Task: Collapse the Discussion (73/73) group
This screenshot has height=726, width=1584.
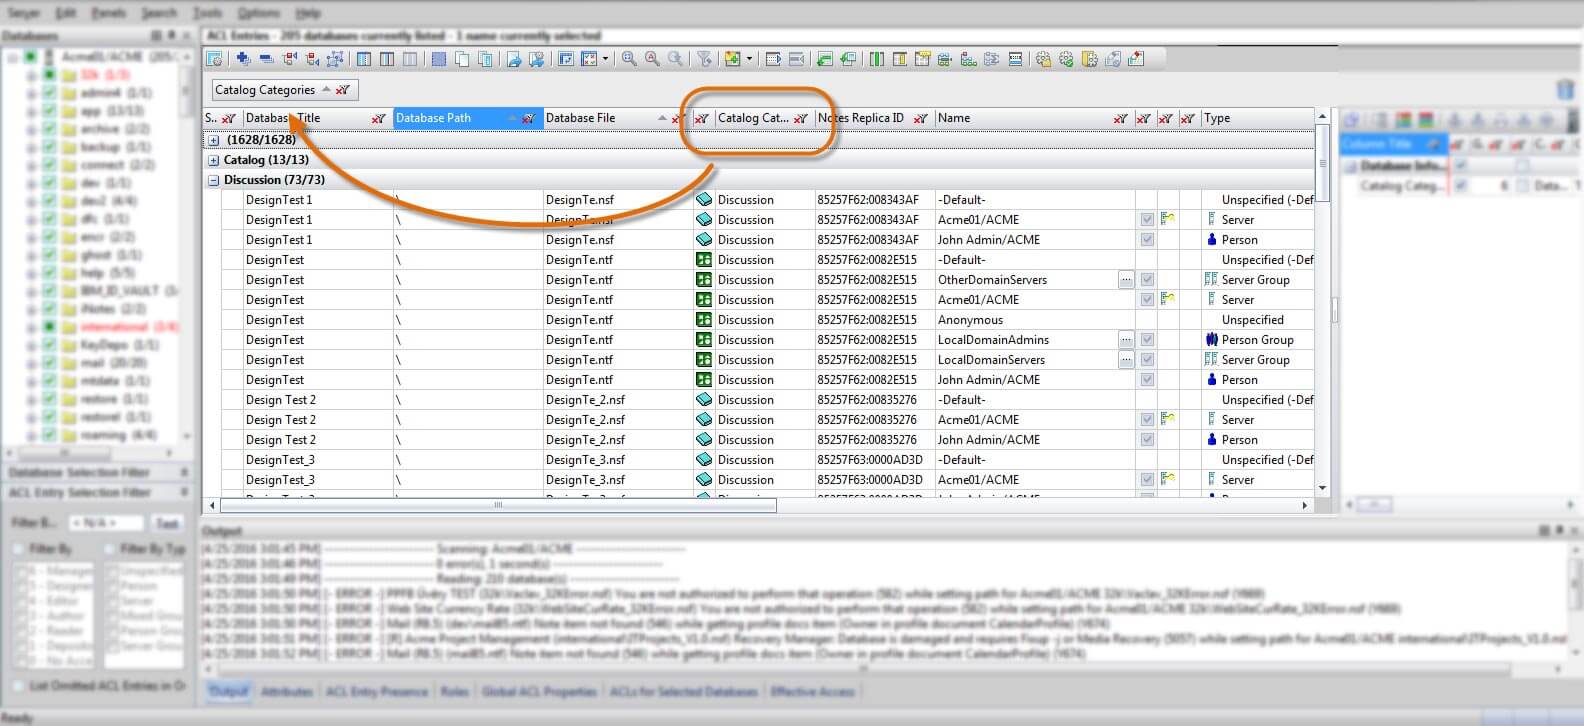Action: point(213,180)
